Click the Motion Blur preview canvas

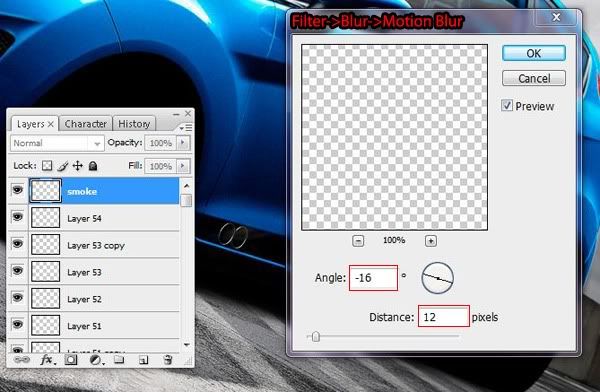pyautogui.click(x=394, y=137)
